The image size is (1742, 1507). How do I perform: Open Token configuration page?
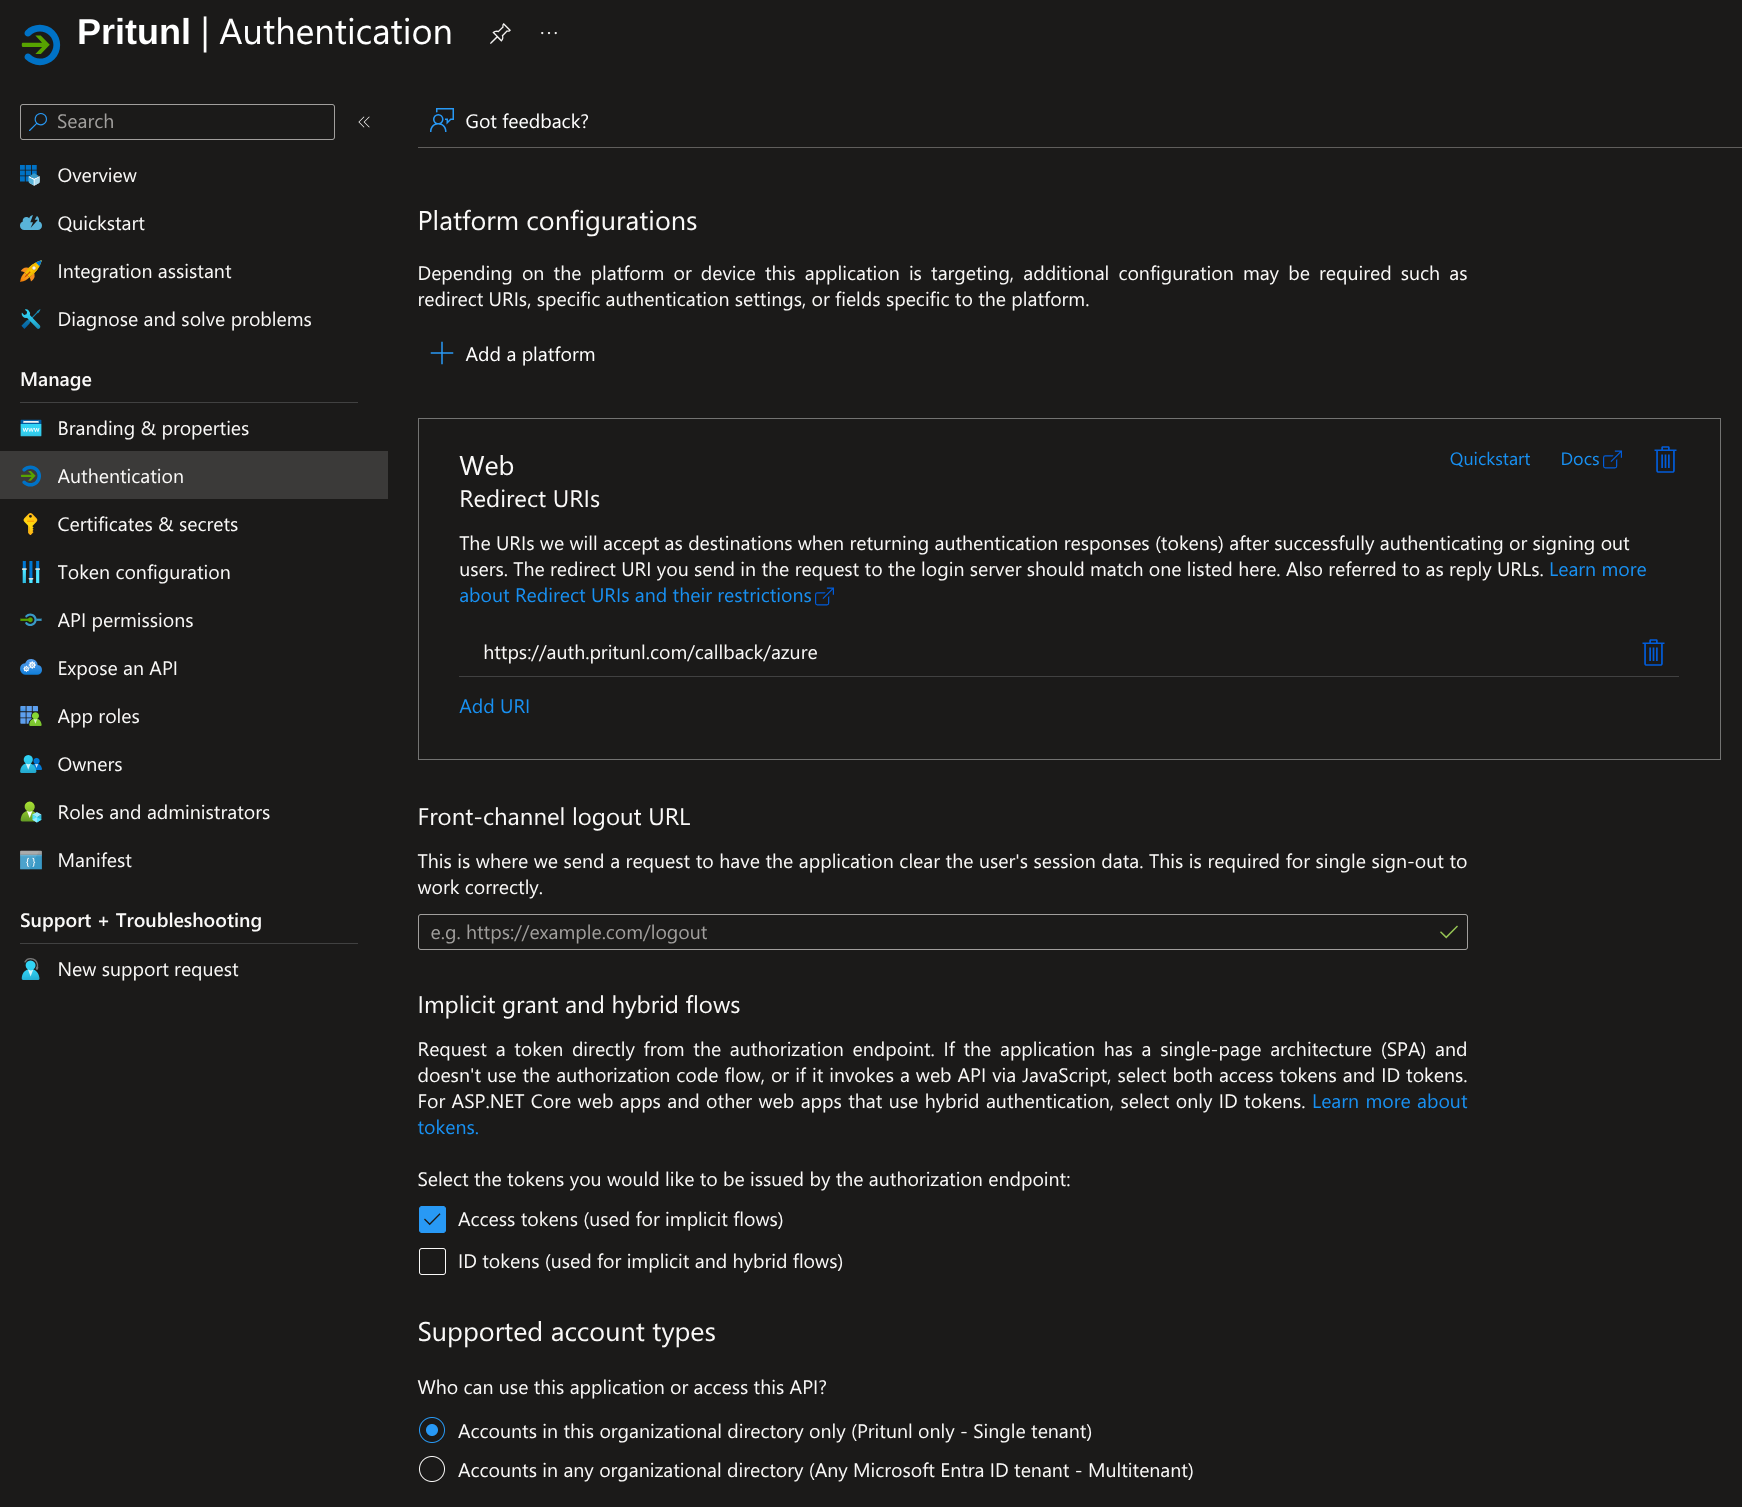144,572
